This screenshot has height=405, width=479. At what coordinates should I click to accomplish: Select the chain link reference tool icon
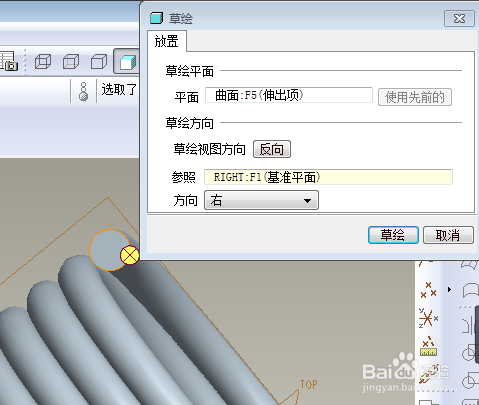click(x=428, y=374)
